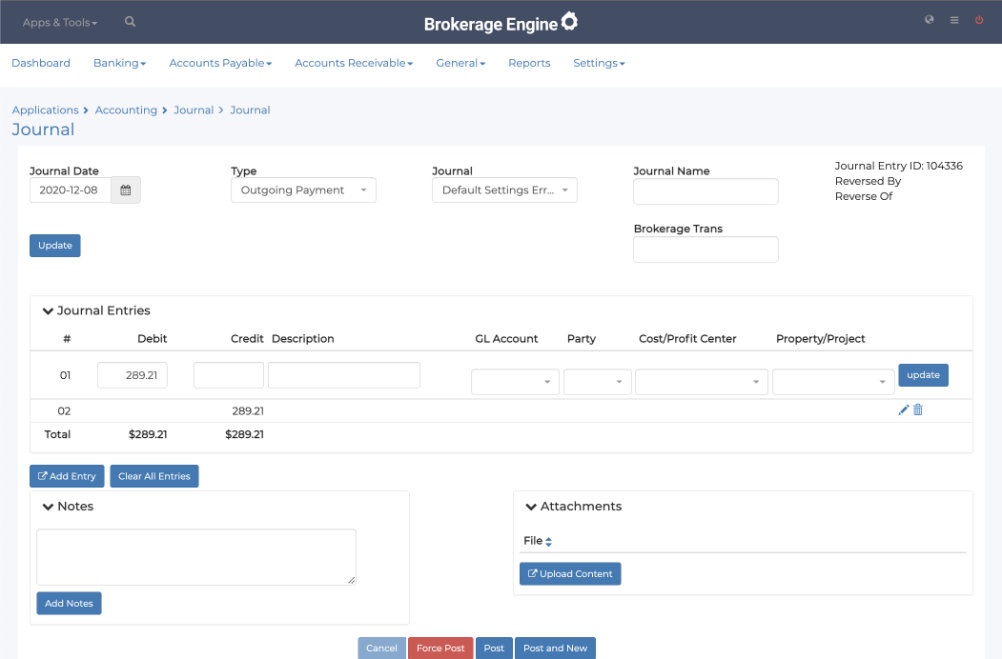The height and width of the screenshot is (659, 1002).
Task: Click the first Journal breadcrumb link
Action: (194, 110)
